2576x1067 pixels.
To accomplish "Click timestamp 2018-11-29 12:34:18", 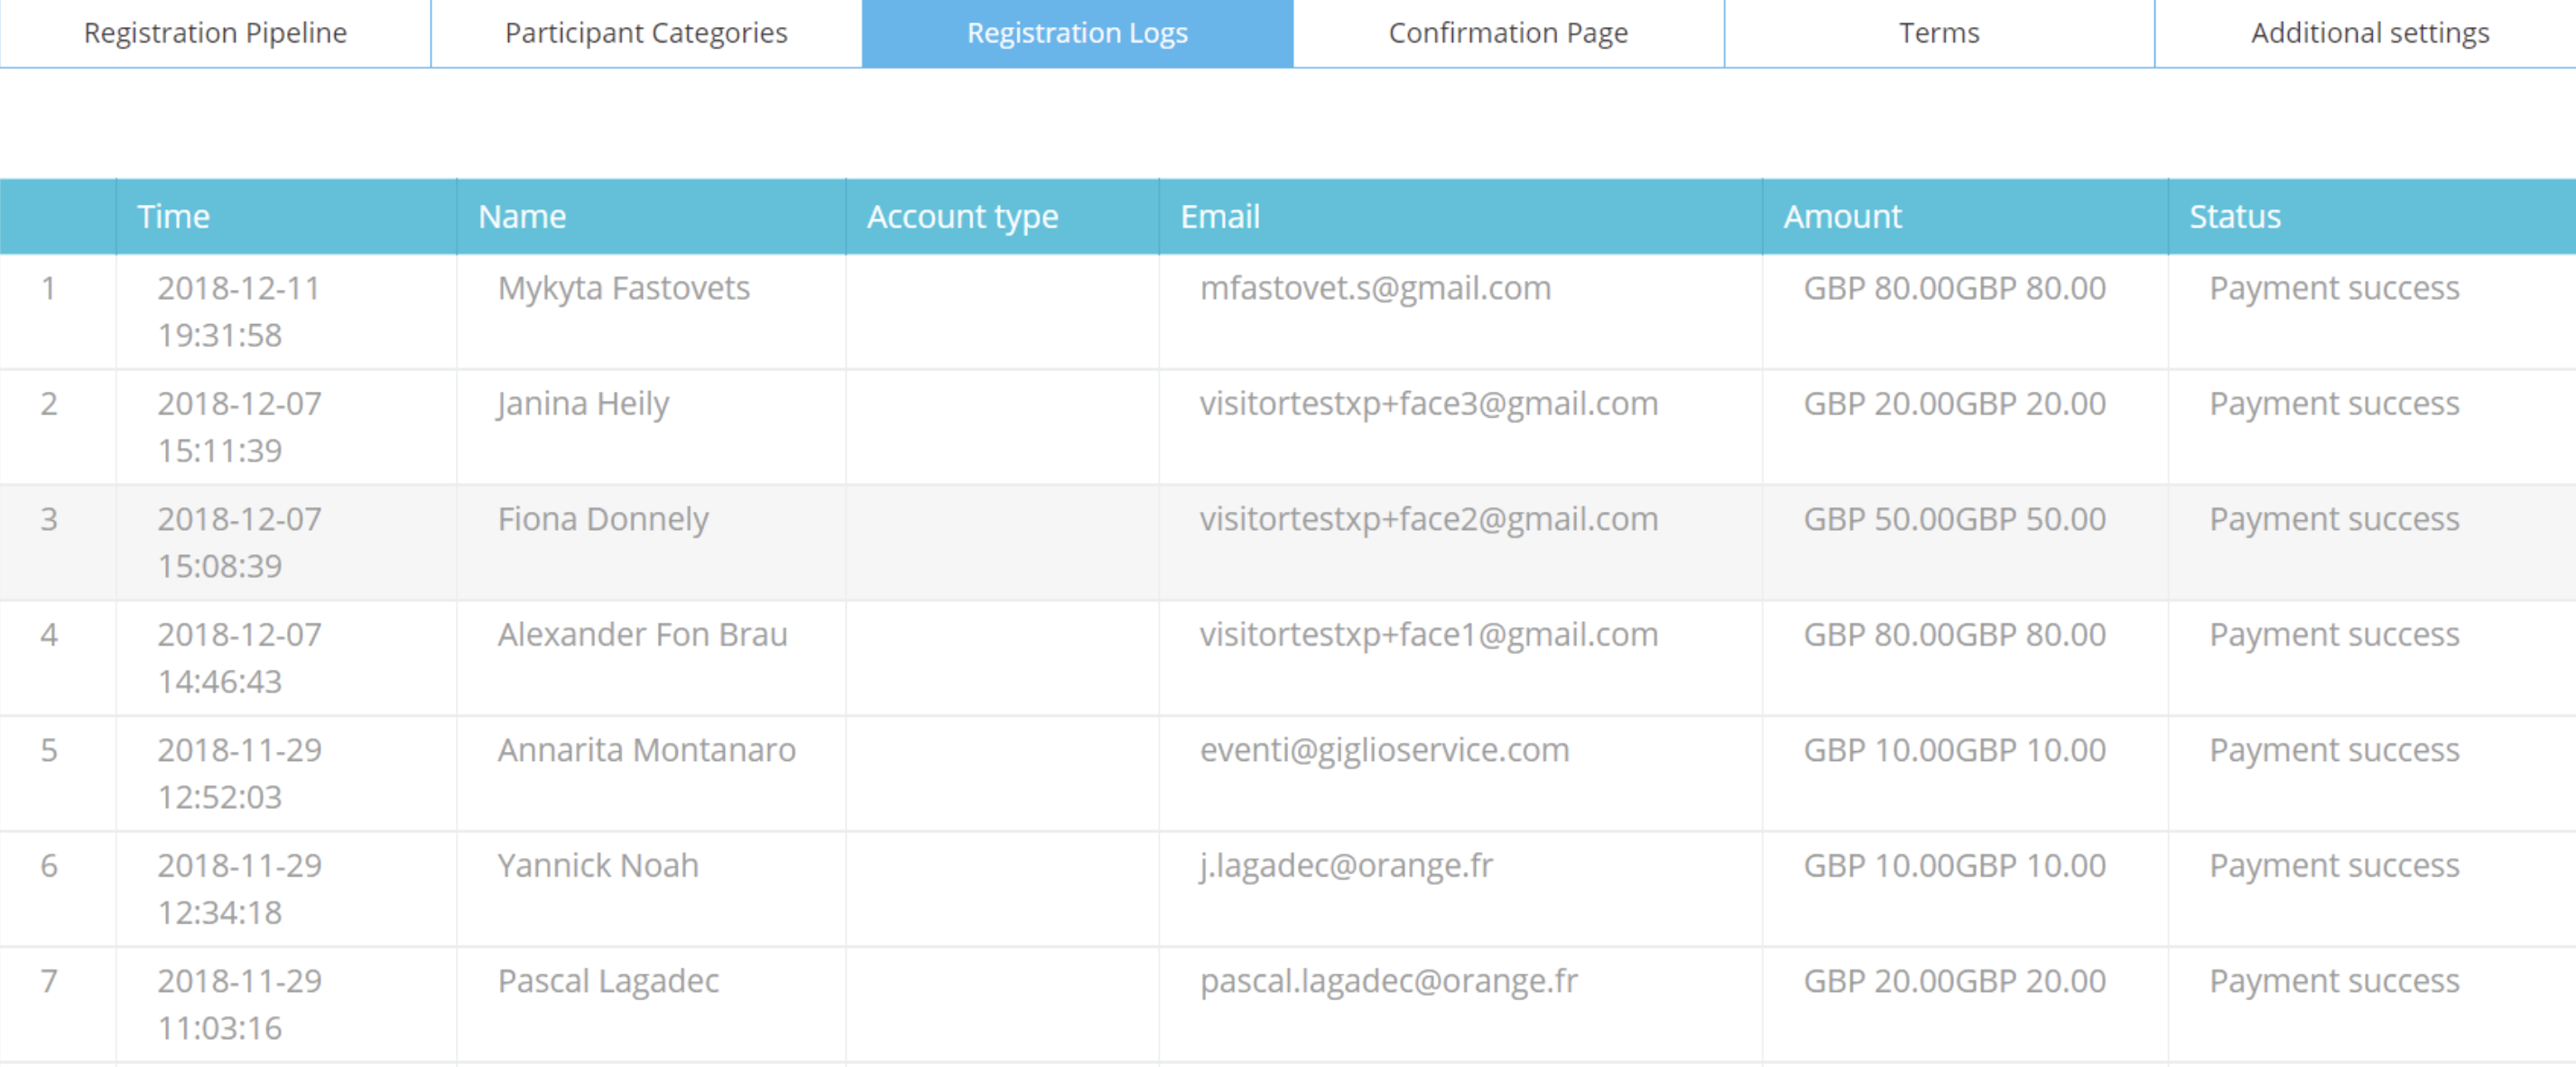I will (239, 889).
